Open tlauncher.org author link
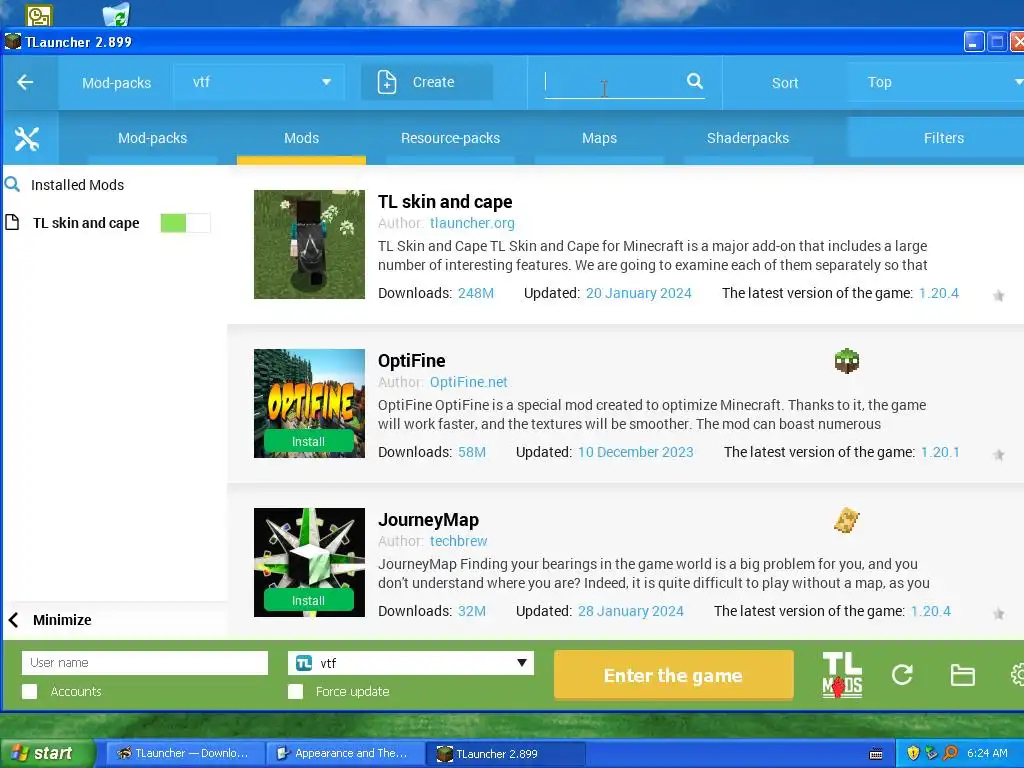1024x768 pixels. coord(472,223)
